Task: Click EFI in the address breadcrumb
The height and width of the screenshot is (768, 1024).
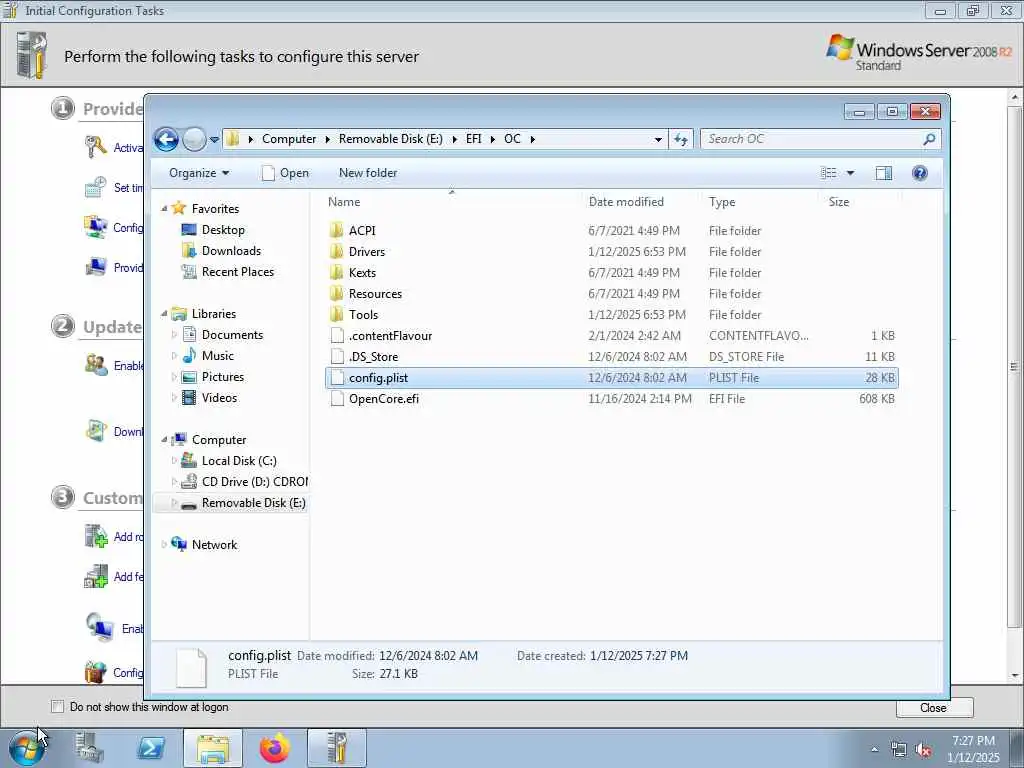Action: [473, 139]
